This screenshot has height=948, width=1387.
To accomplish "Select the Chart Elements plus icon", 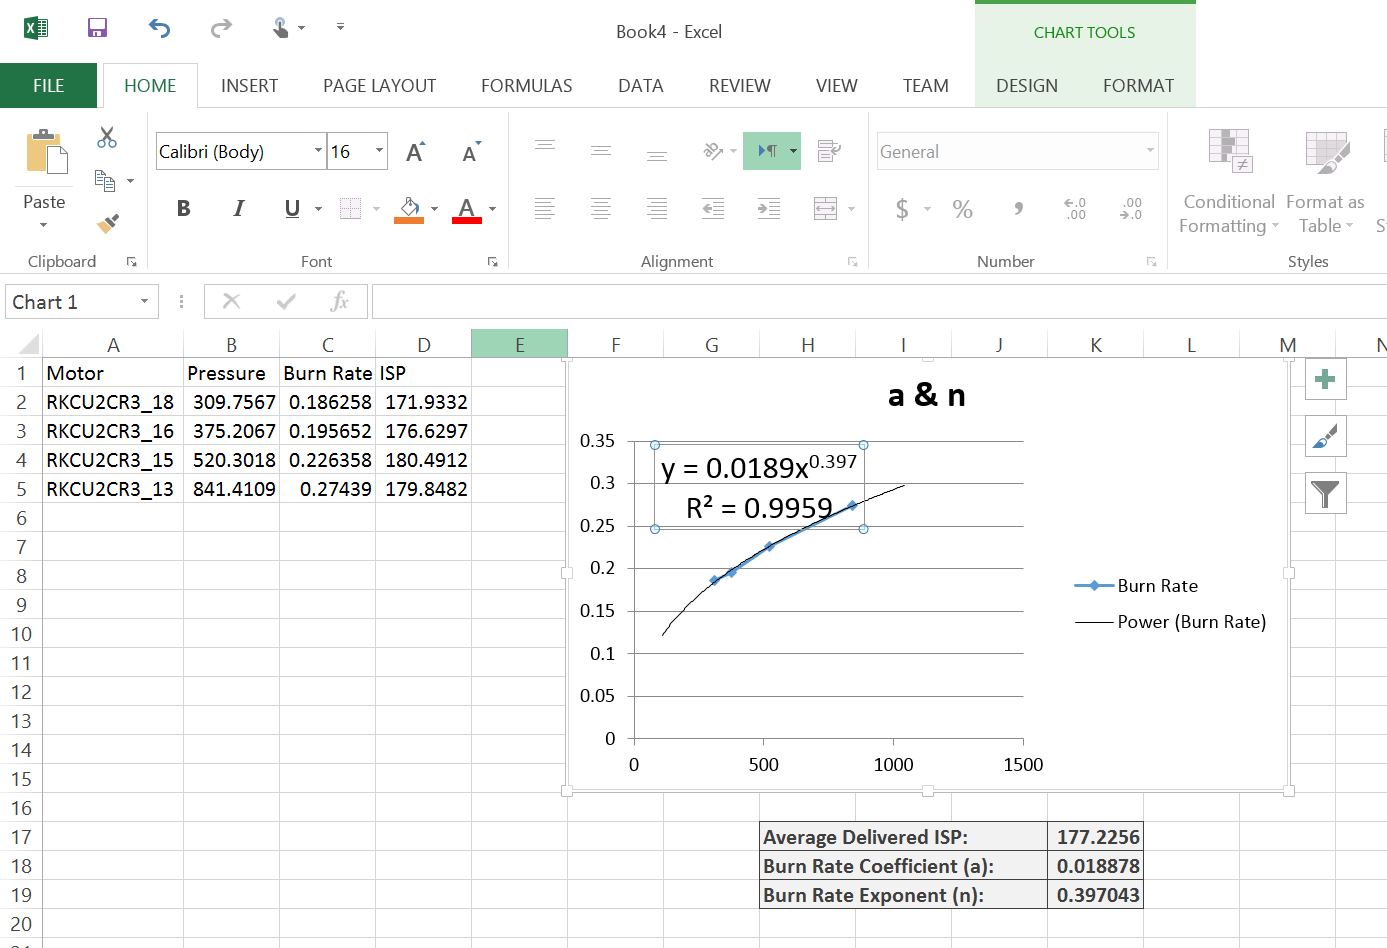I will coord(1325,378).
